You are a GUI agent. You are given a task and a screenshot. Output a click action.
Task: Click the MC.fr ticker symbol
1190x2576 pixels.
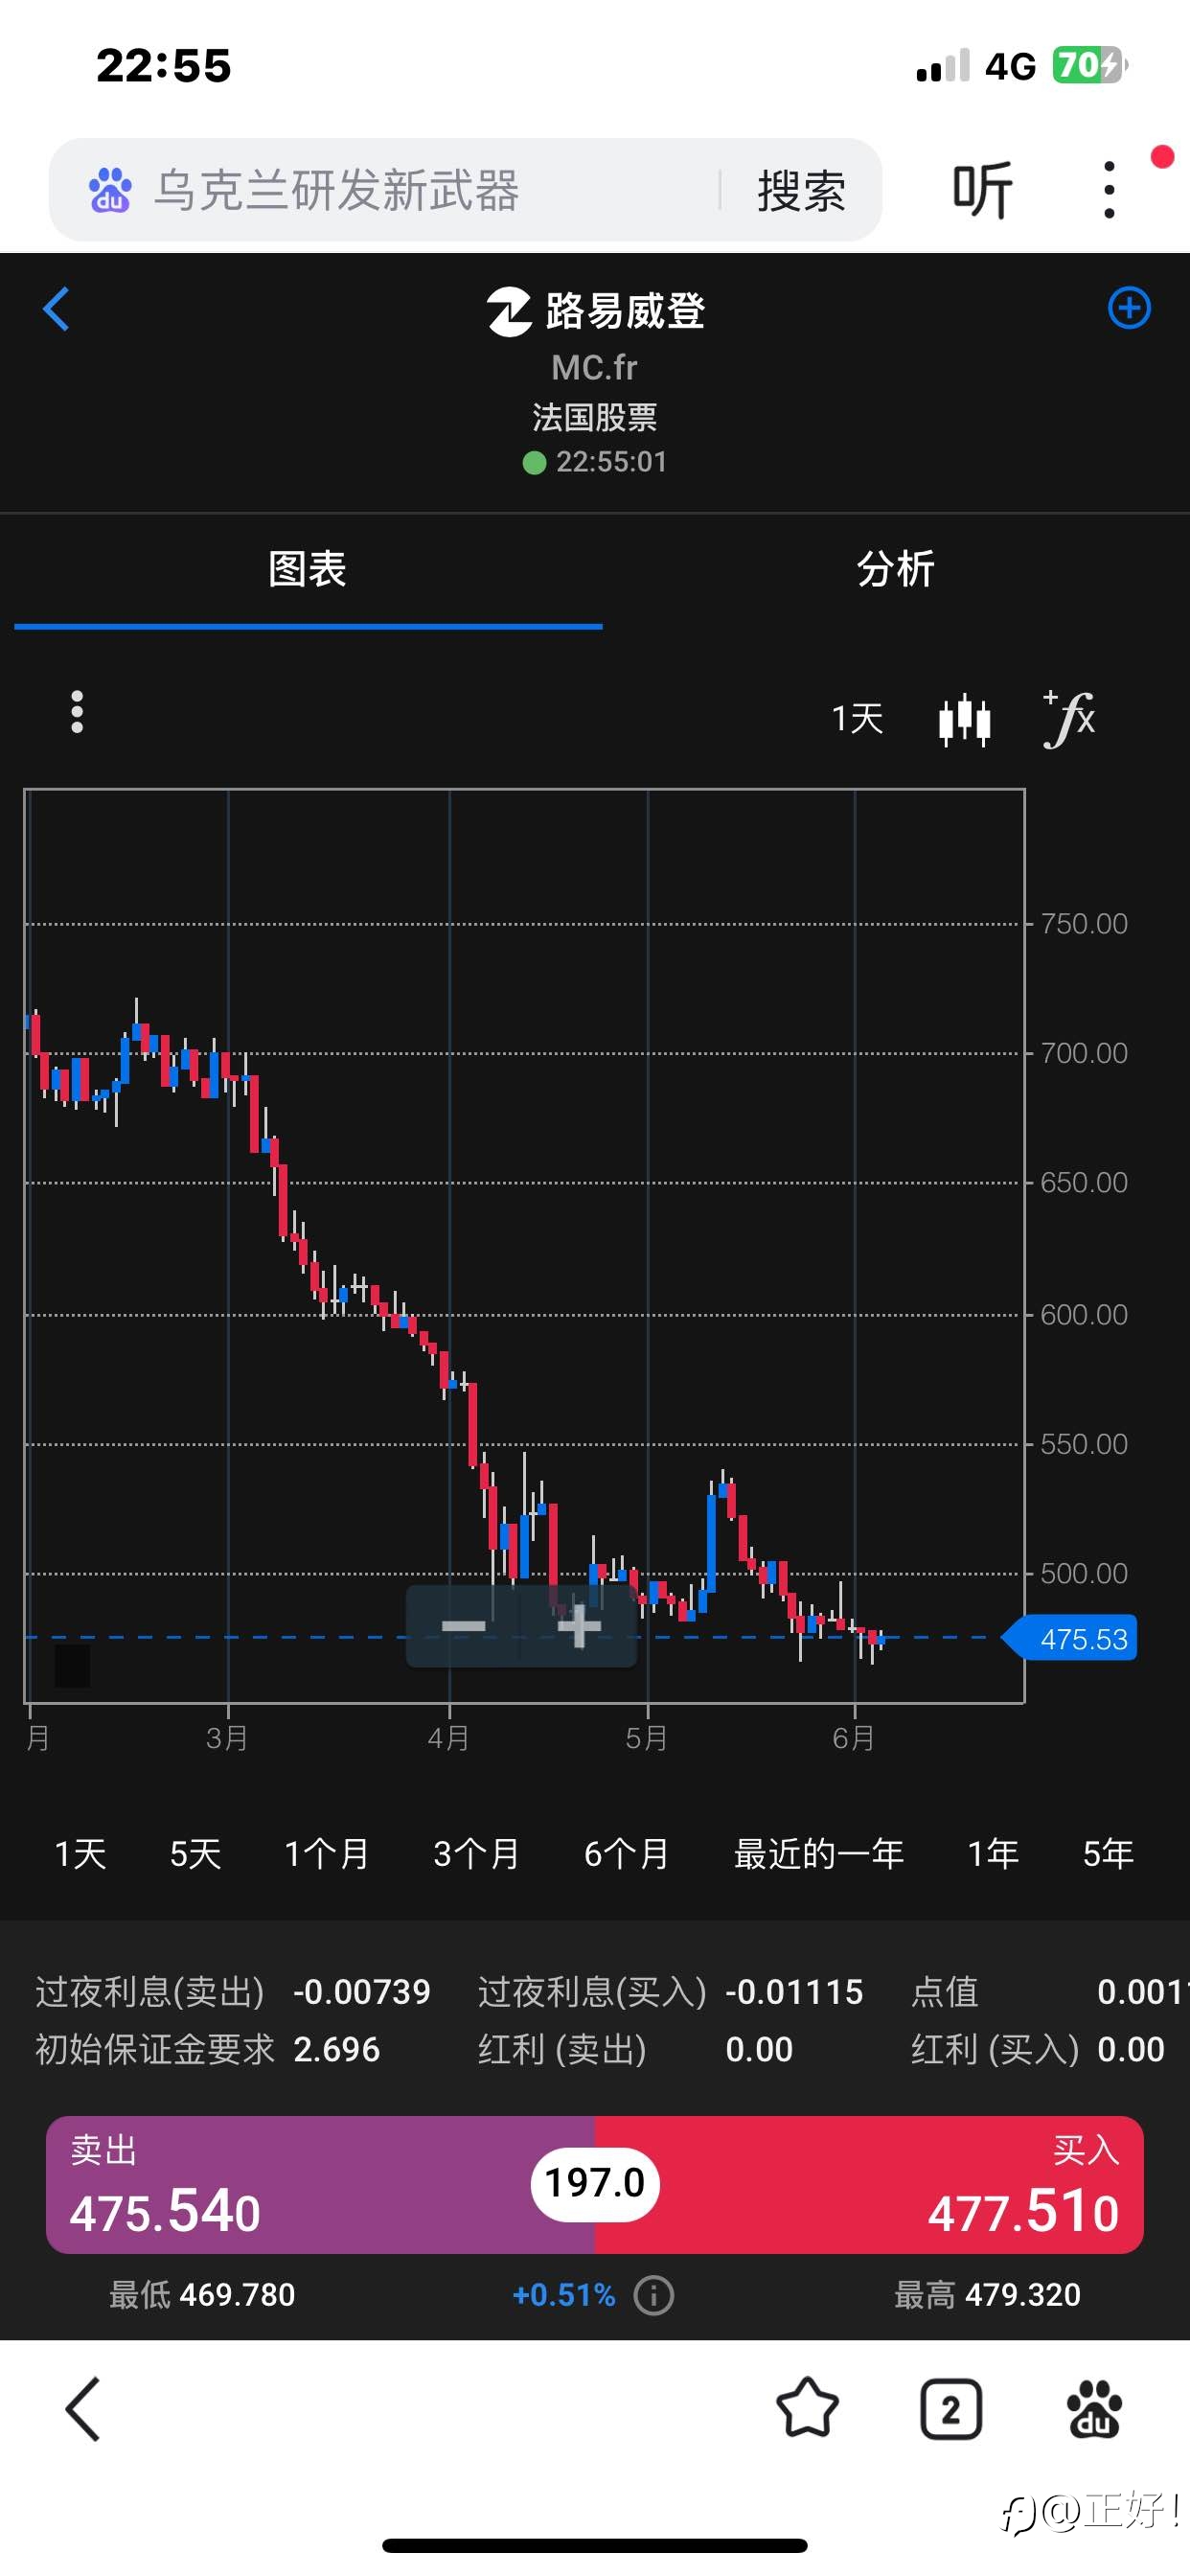tap(595, 367)
